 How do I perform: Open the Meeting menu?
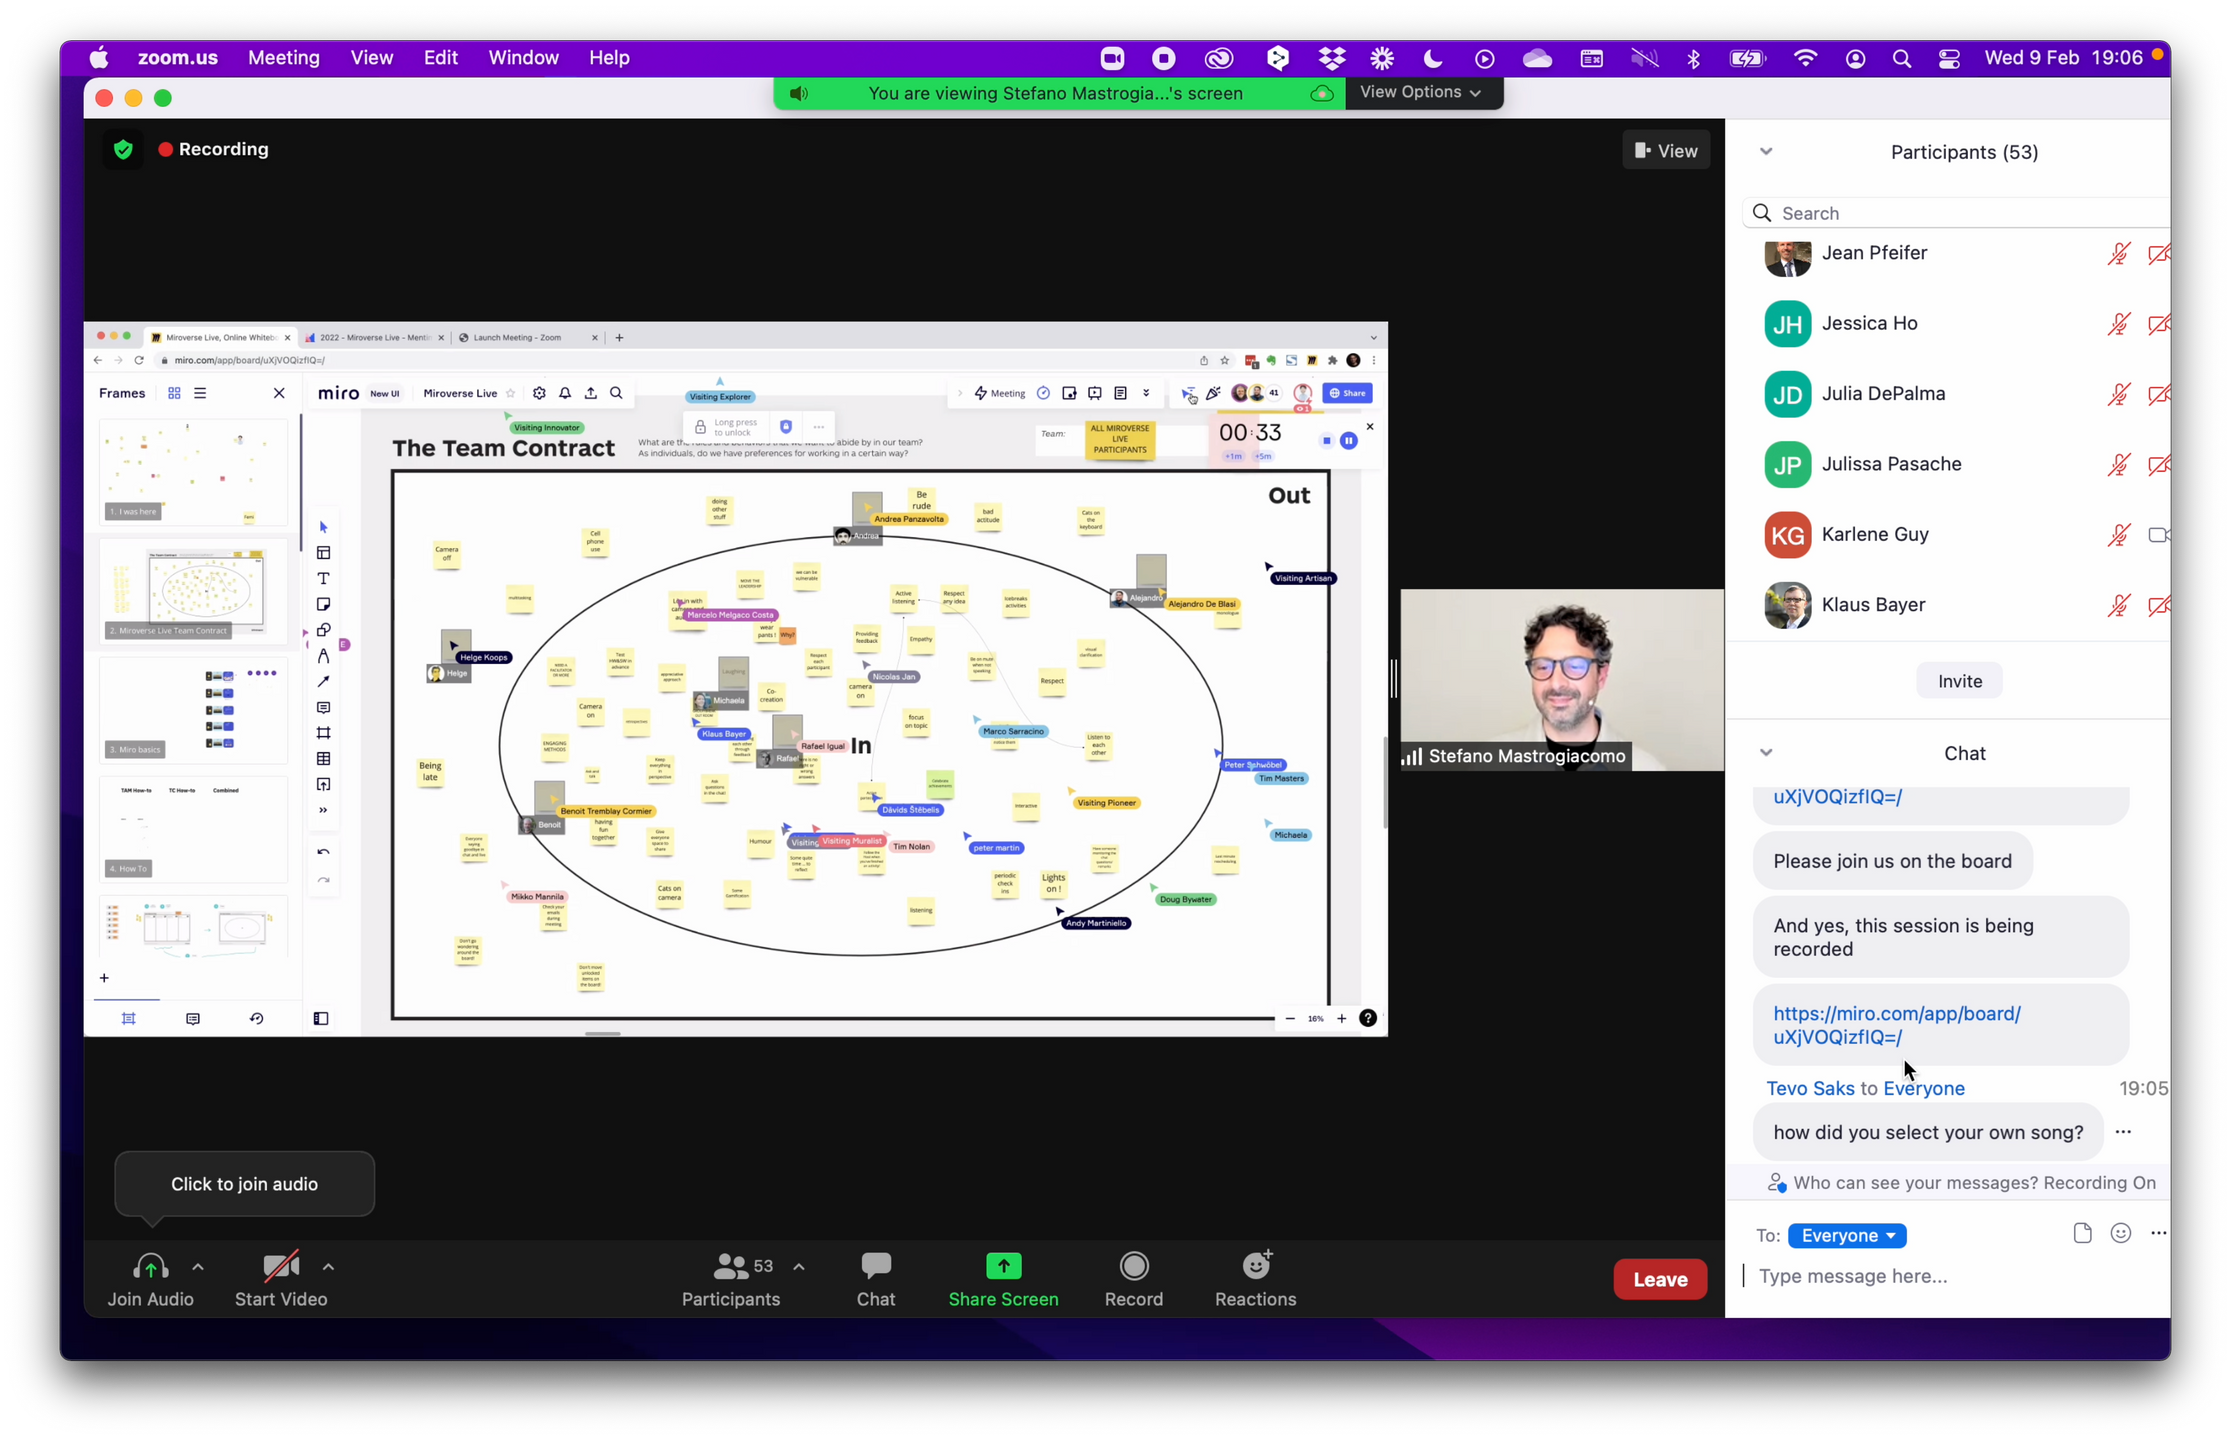pyautogui.click(x=284, y=58)
